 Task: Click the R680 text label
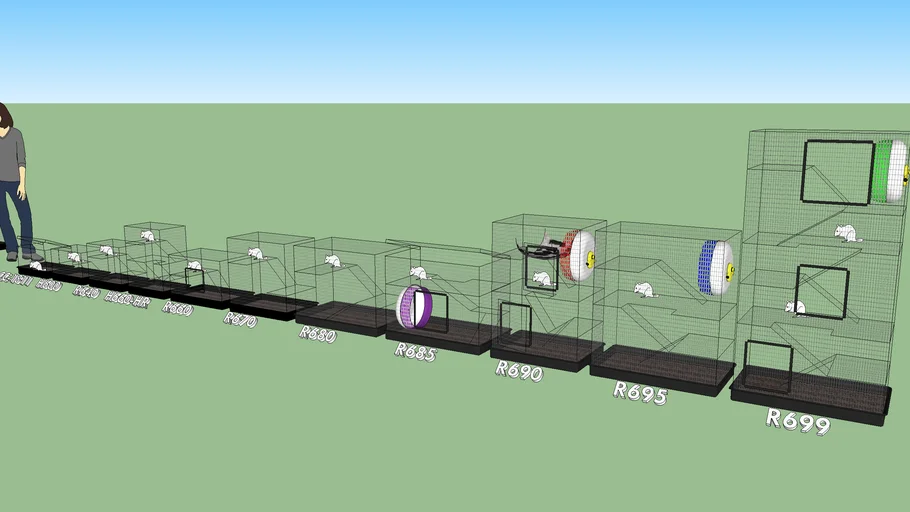click(x=316, y=333)
